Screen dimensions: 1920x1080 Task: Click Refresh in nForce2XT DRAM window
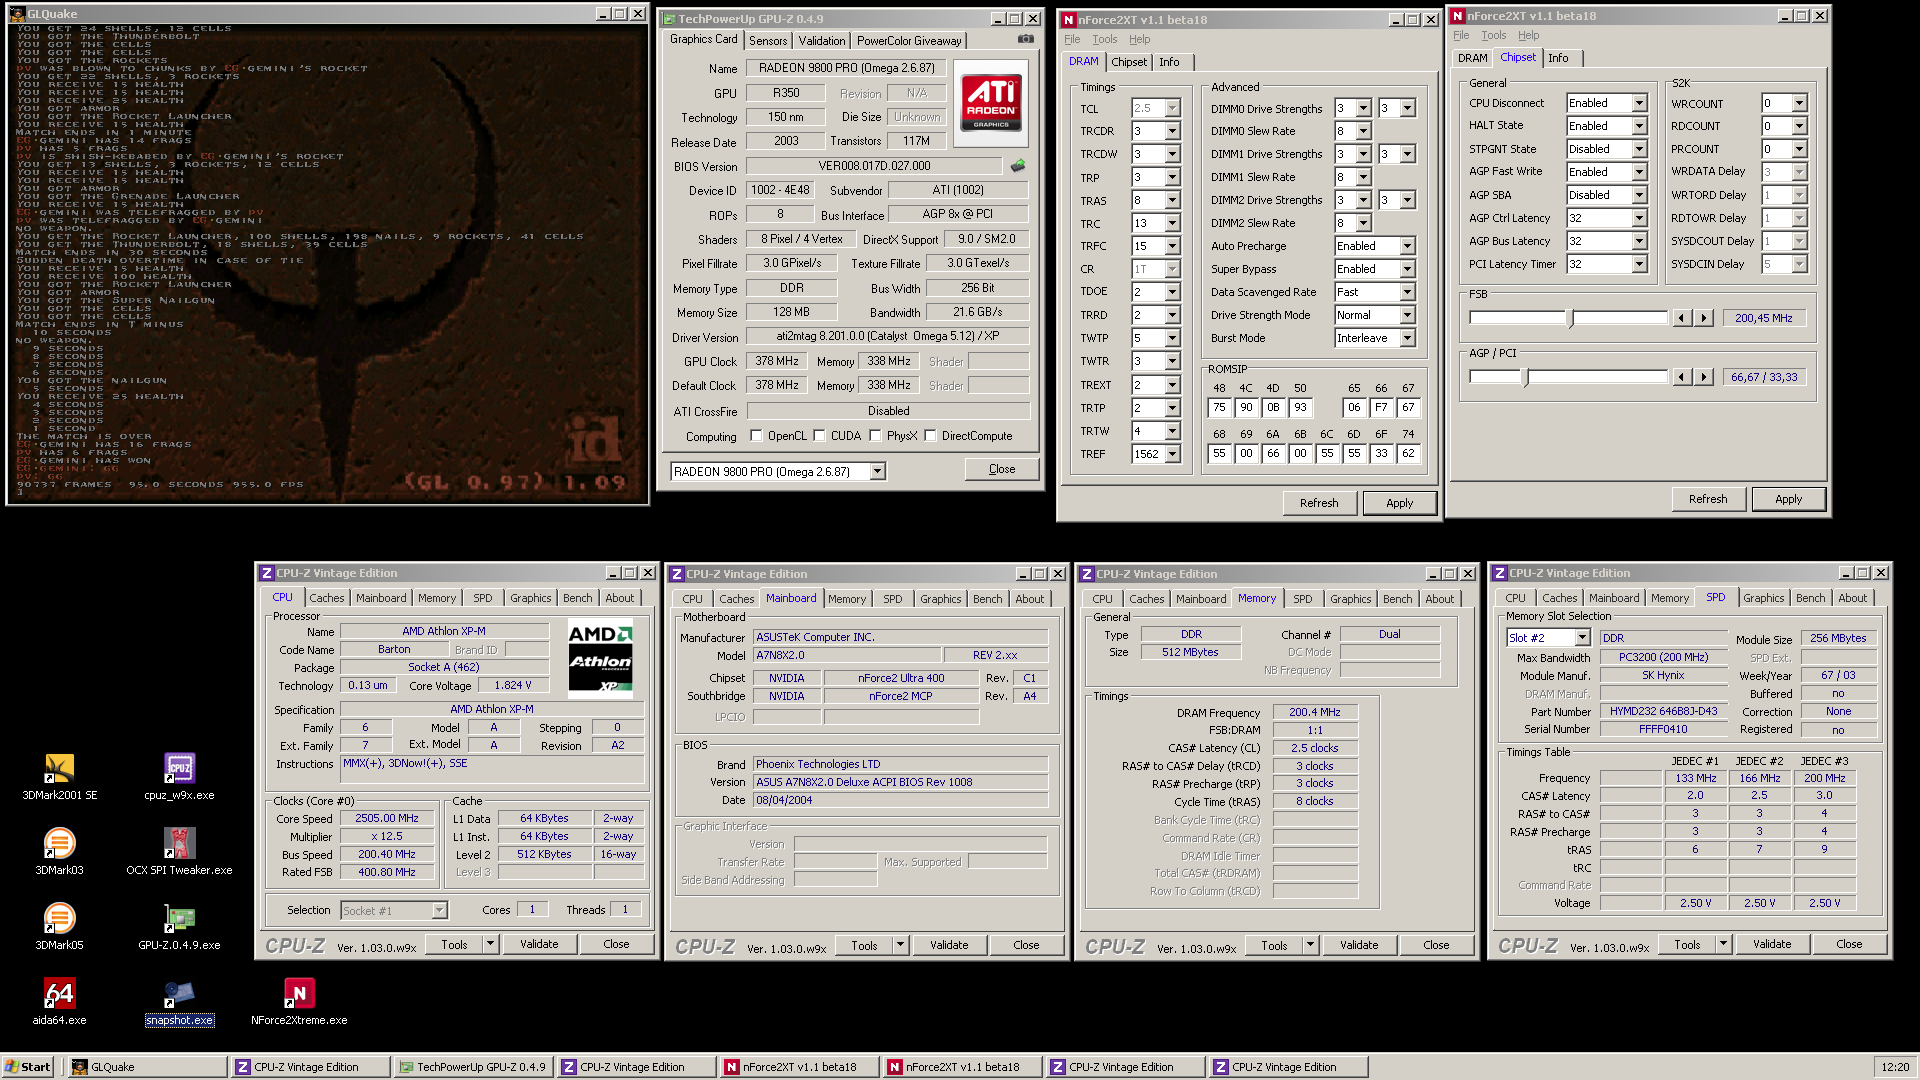[x=1318, y=503]
